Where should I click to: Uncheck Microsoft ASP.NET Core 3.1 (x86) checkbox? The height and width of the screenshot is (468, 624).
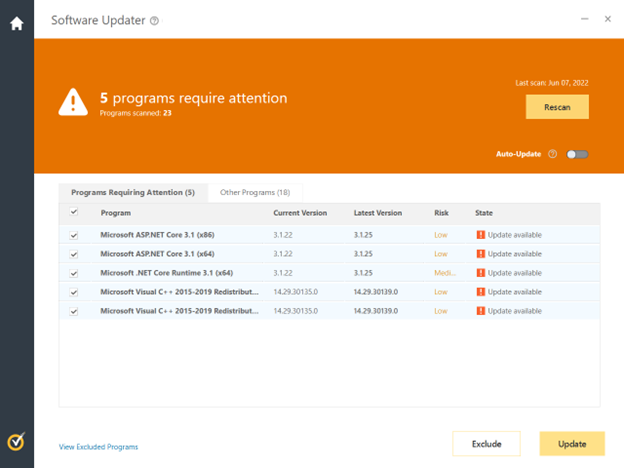74,235
